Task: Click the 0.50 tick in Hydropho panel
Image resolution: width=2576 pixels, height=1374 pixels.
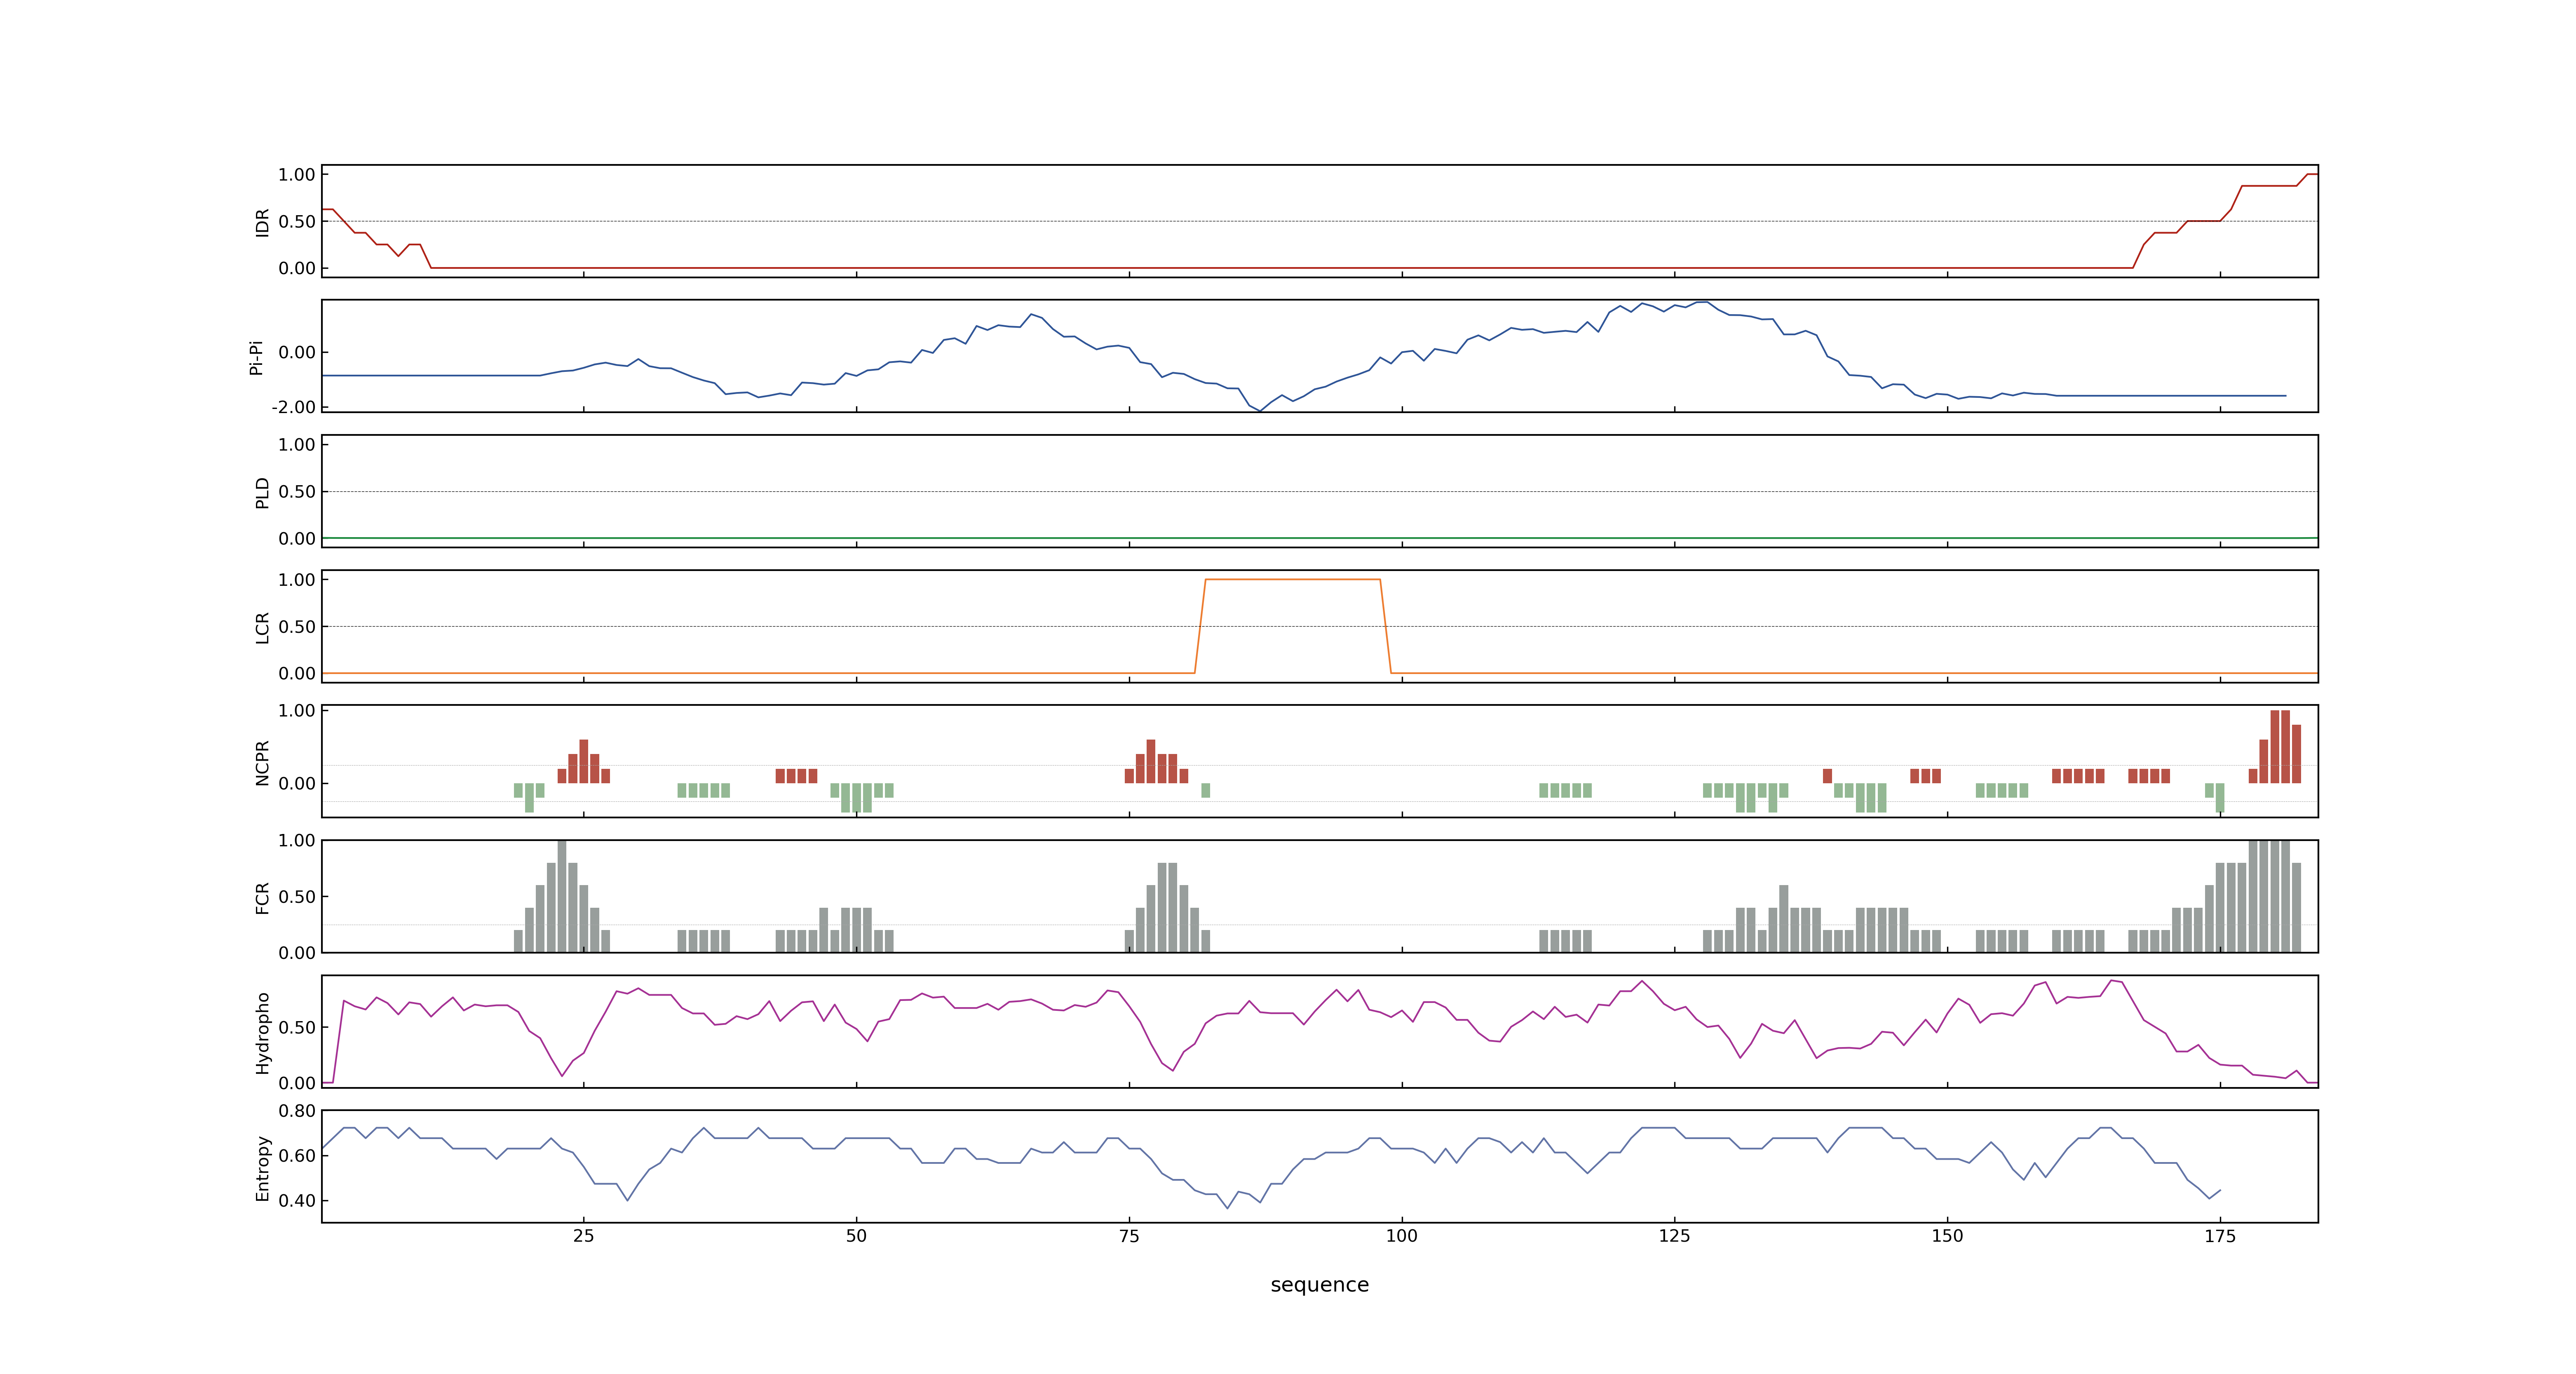Action: 297,1027
